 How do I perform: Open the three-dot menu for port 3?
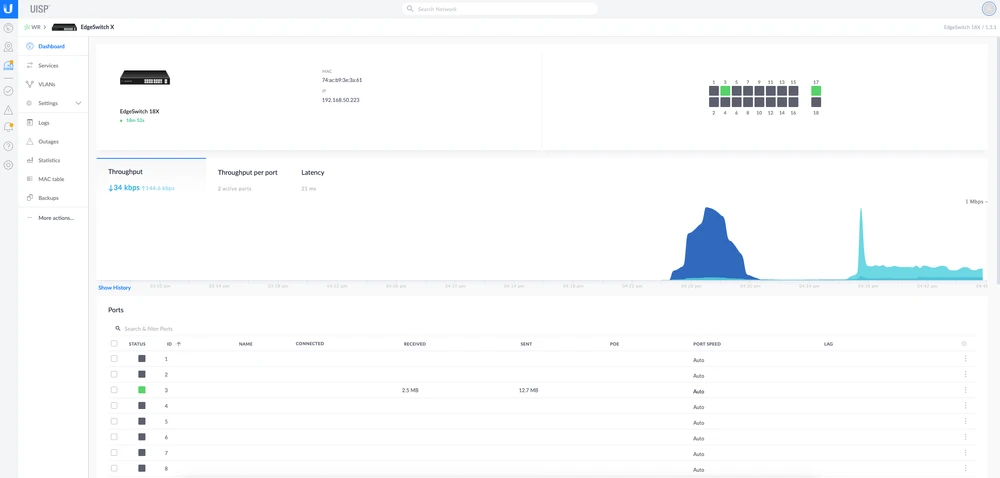tap(965, 390)
